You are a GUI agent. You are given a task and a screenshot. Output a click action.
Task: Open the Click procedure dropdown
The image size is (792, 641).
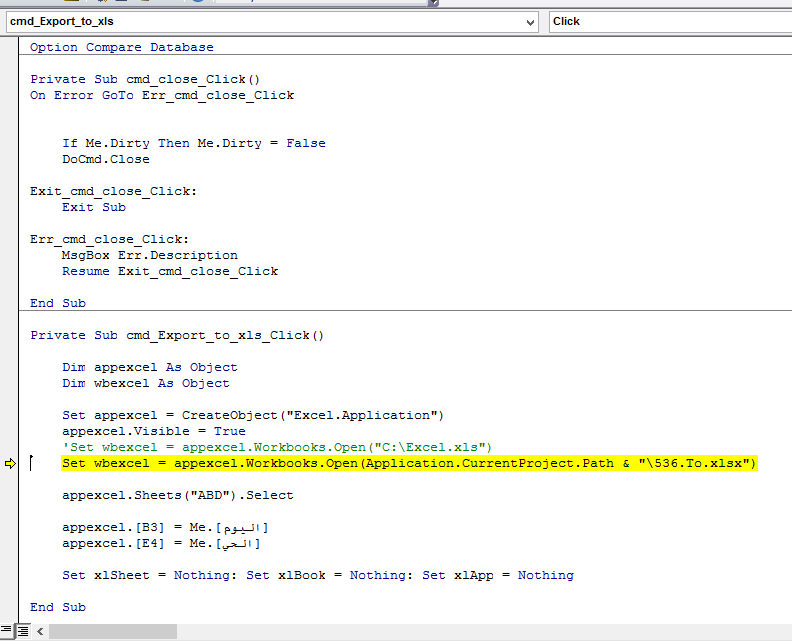point(670,22)
